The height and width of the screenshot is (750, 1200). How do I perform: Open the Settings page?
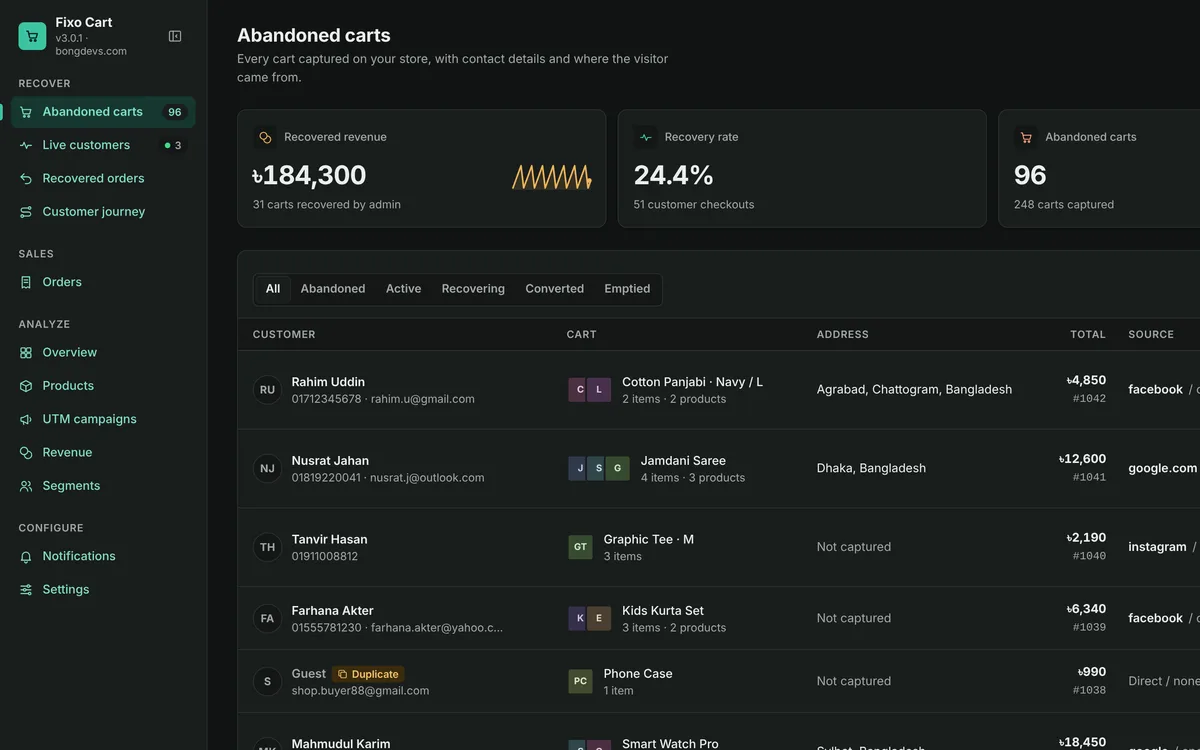tap(103, 589)
